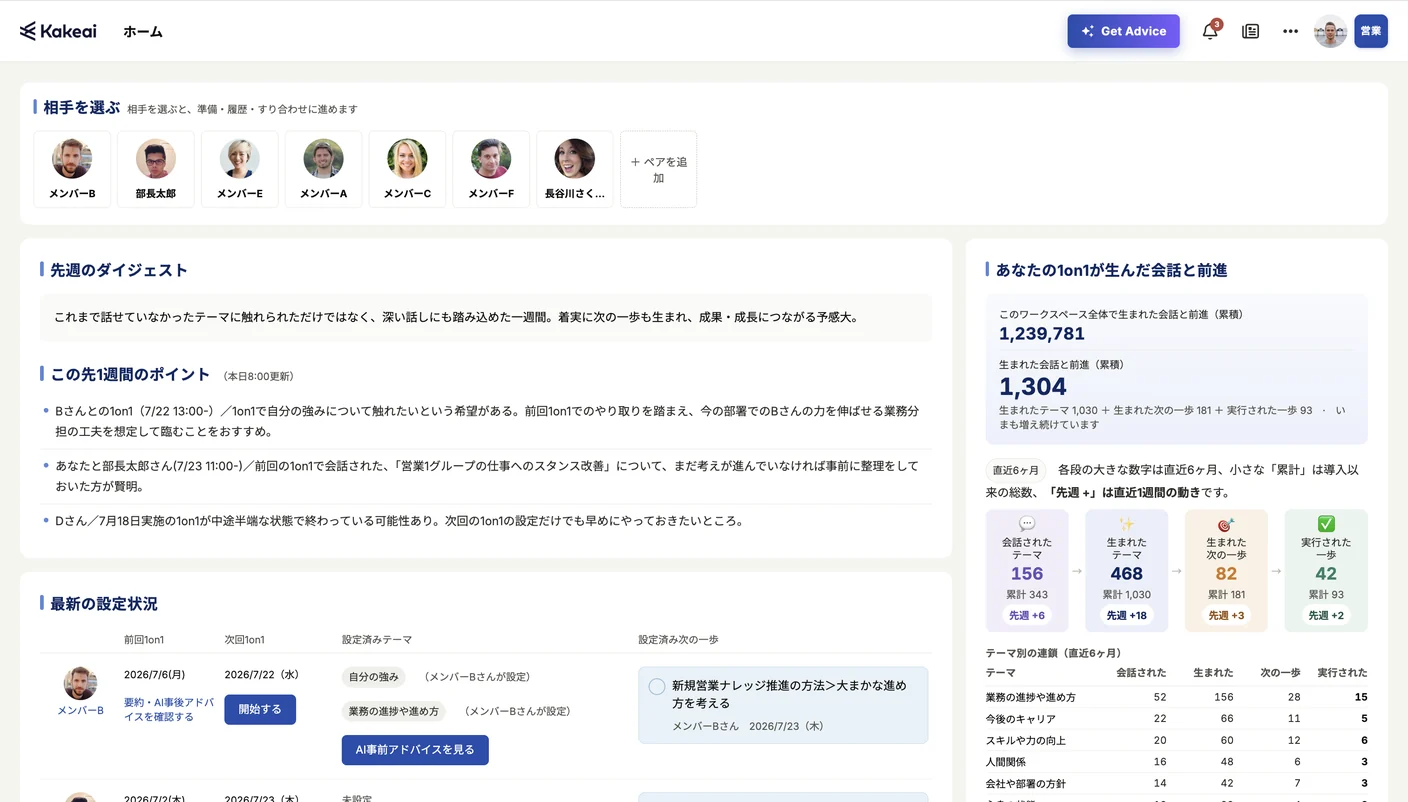Click the Kakeai logo

click(x=58, y=31)
